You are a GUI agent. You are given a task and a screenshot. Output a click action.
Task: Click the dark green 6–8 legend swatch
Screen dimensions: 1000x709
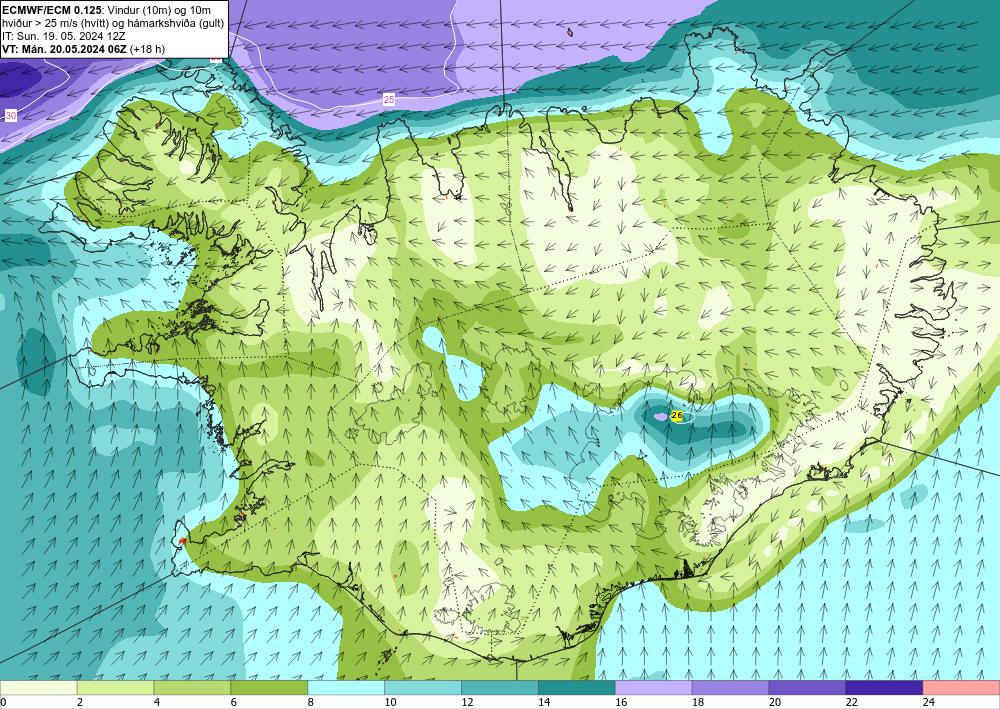[269, 688]
